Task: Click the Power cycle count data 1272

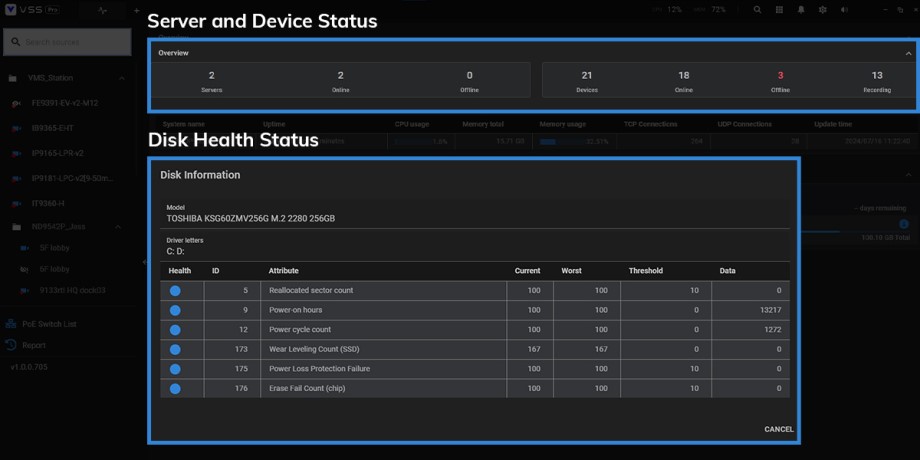Action: [772, 330]
